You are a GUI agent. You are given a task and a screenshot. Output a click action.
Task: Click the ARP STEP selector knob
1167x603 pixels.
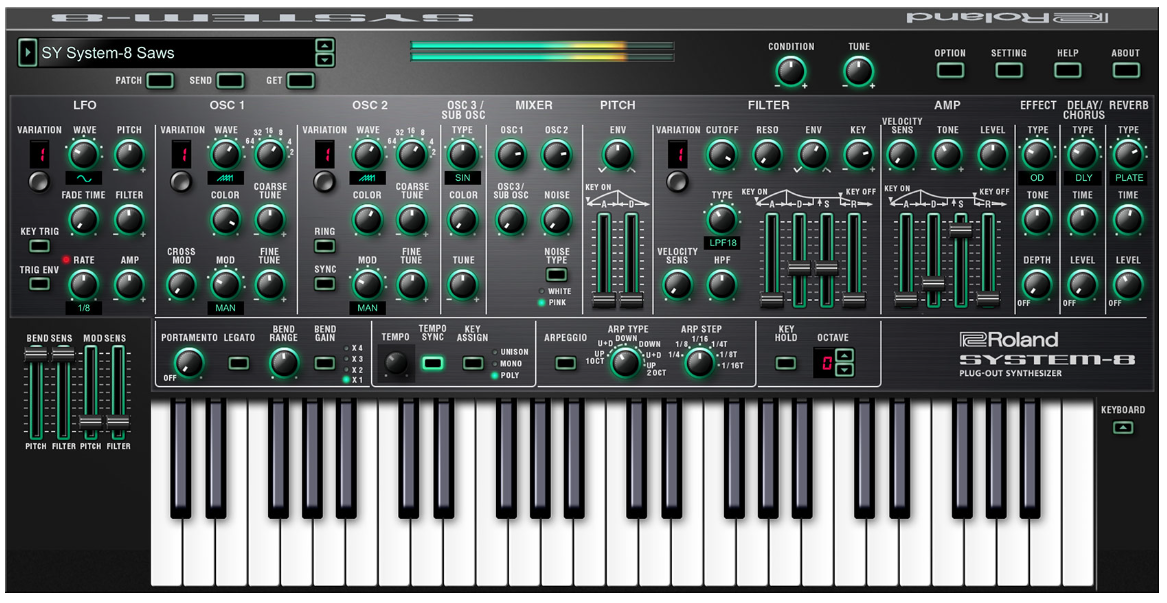(x=699, y=363)
